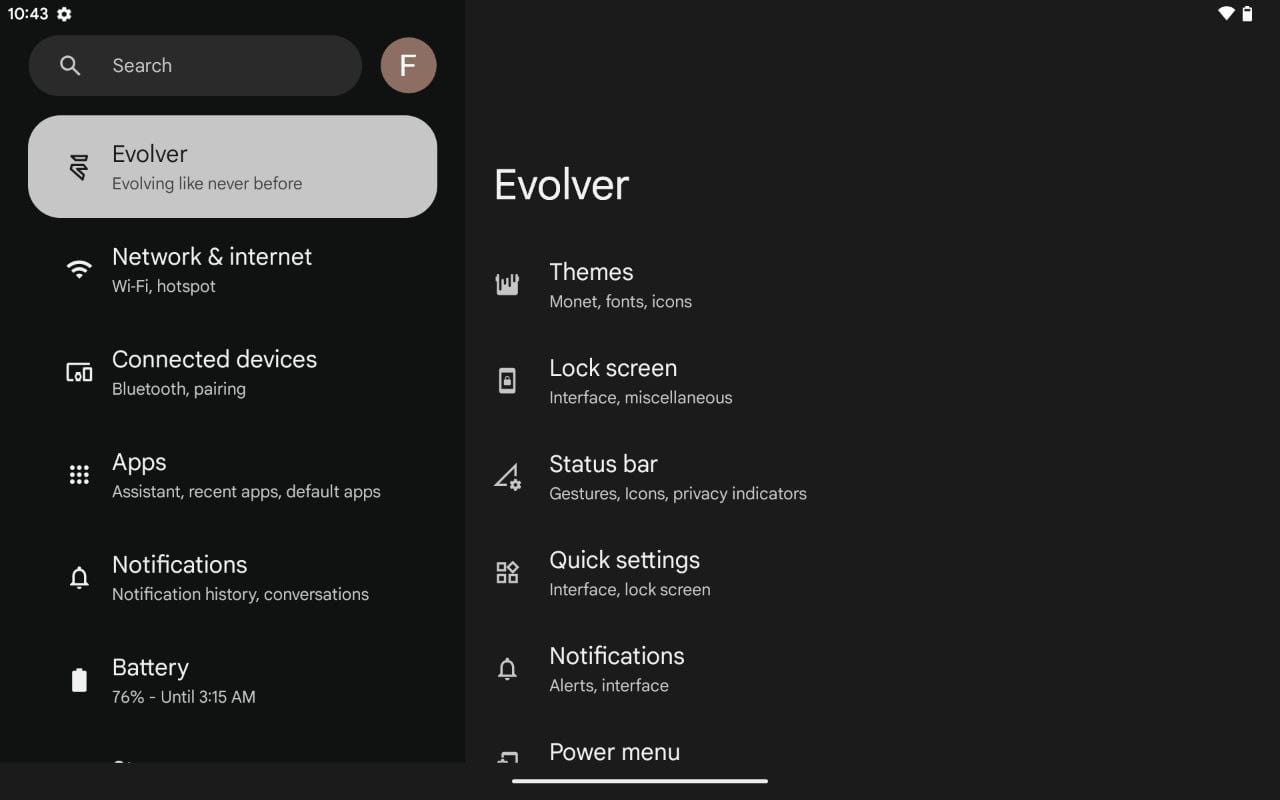1280x800 pixels.
Task: Open Power menu options
Action: [x=872, y=741]
